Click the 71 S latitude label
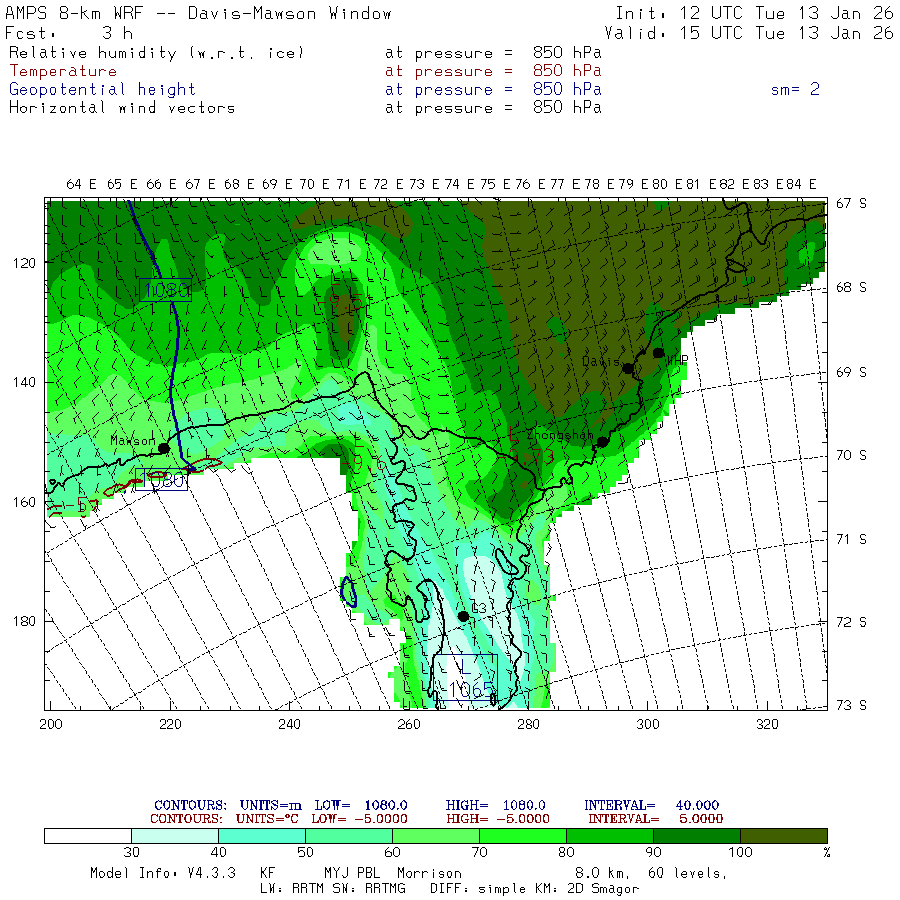The image size is (900, 900). pyautogui.click(x=851, y=539)
